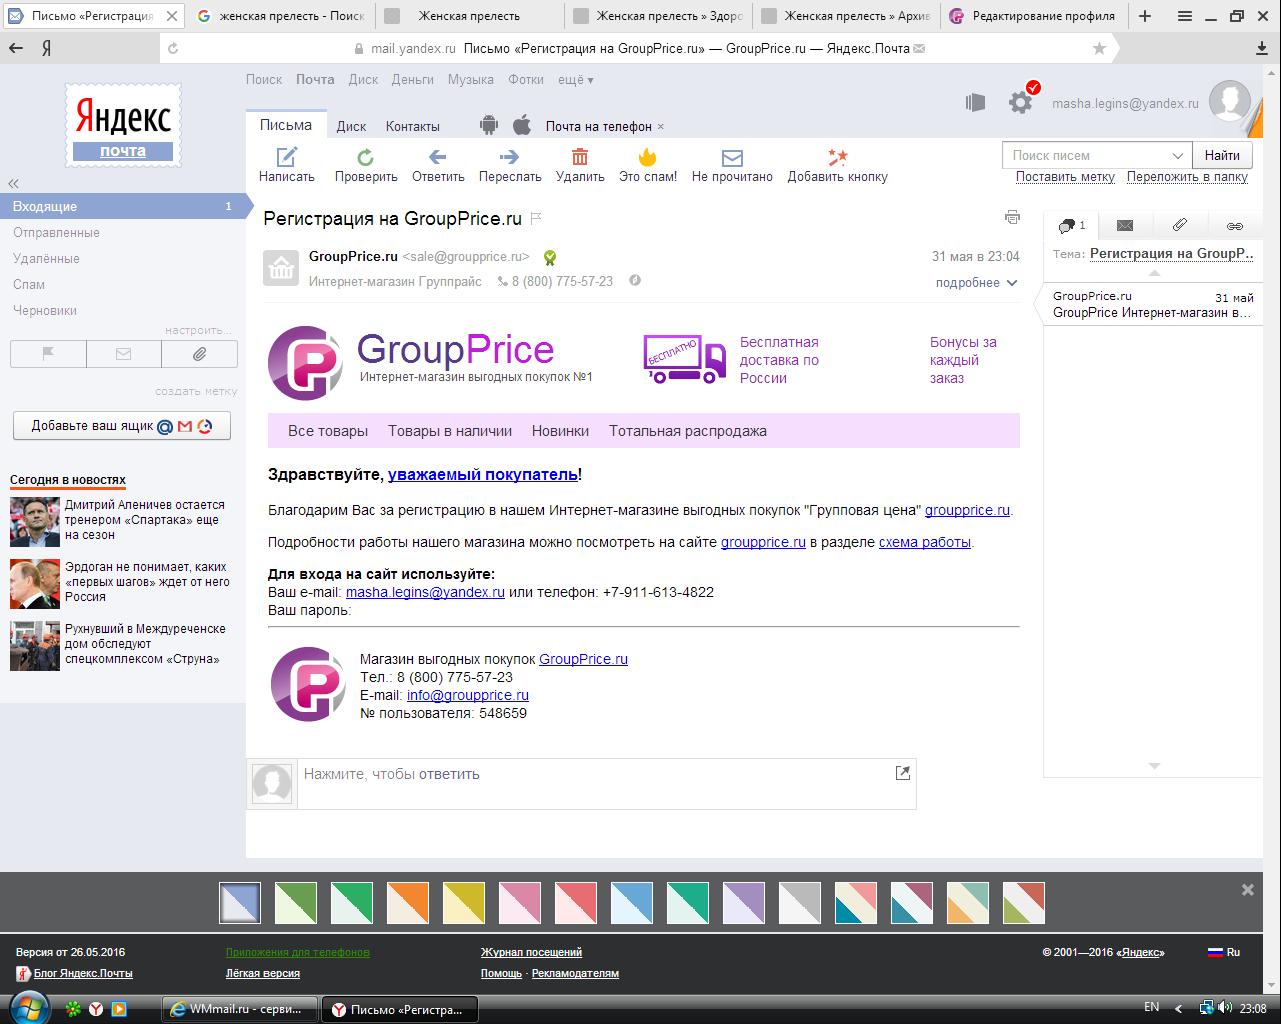Show attachments tab in side panel
The height and width of the screenshot is (1024, 1281).
pos(1180,226)
